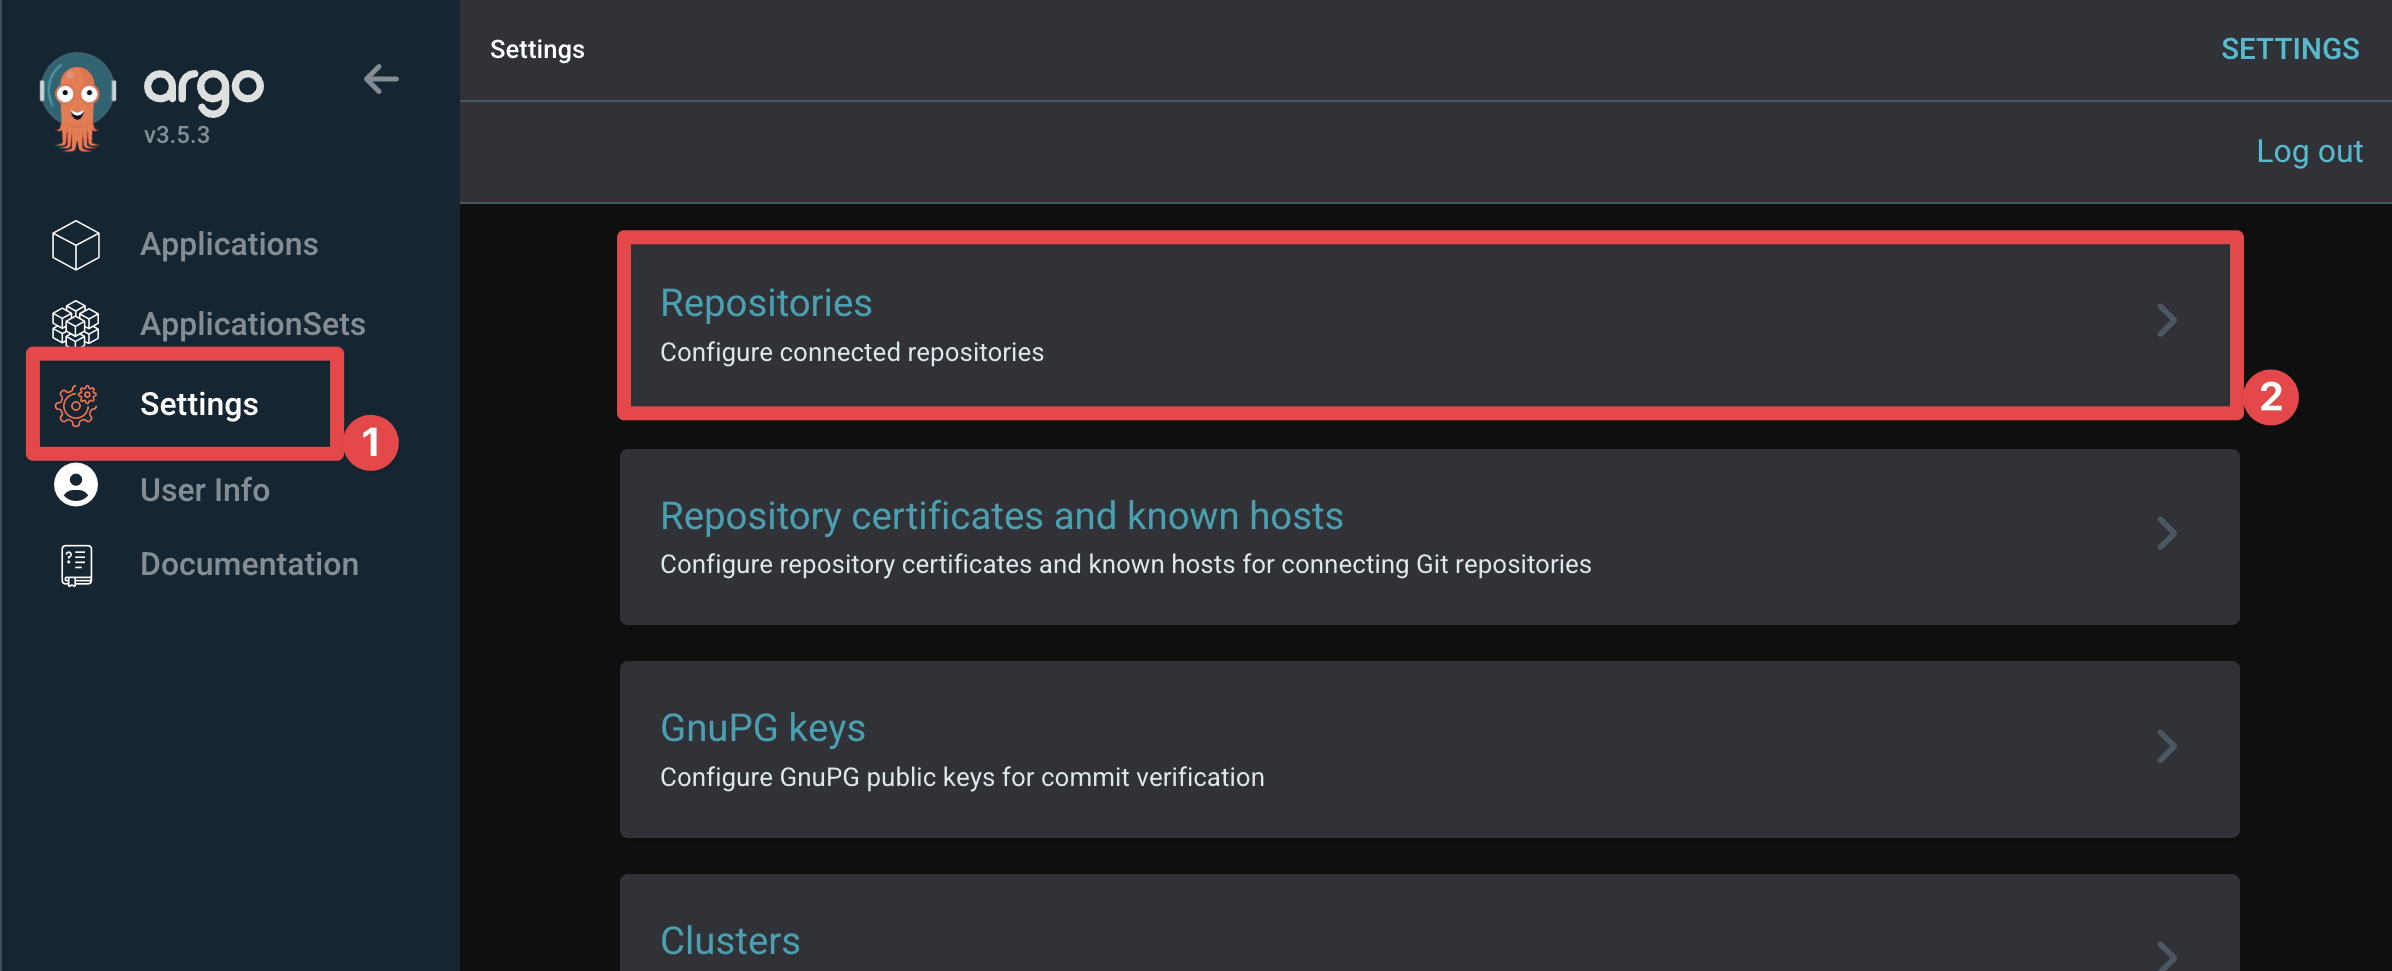
Task: Open the Documentation sidebar item
Action: (249, 564)
